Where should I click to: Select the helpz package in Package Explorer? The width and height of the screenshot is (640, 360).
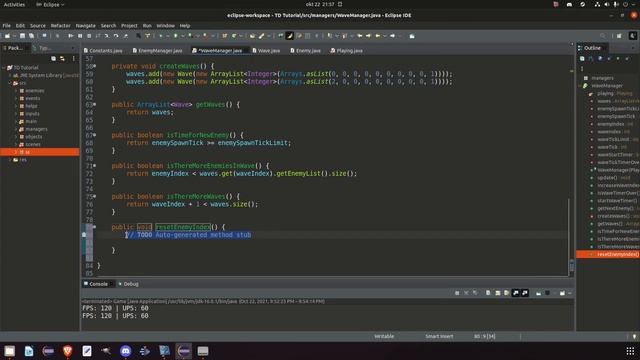click(31, 106)
